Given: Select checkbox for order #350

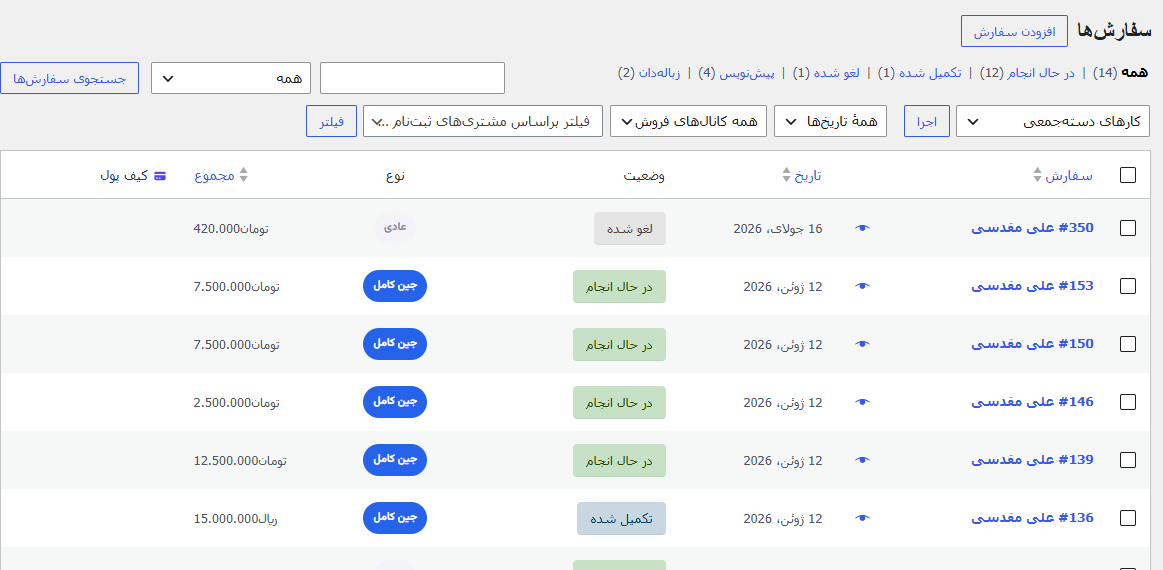Looking at the screenshot, I should tap(1127, 229).
